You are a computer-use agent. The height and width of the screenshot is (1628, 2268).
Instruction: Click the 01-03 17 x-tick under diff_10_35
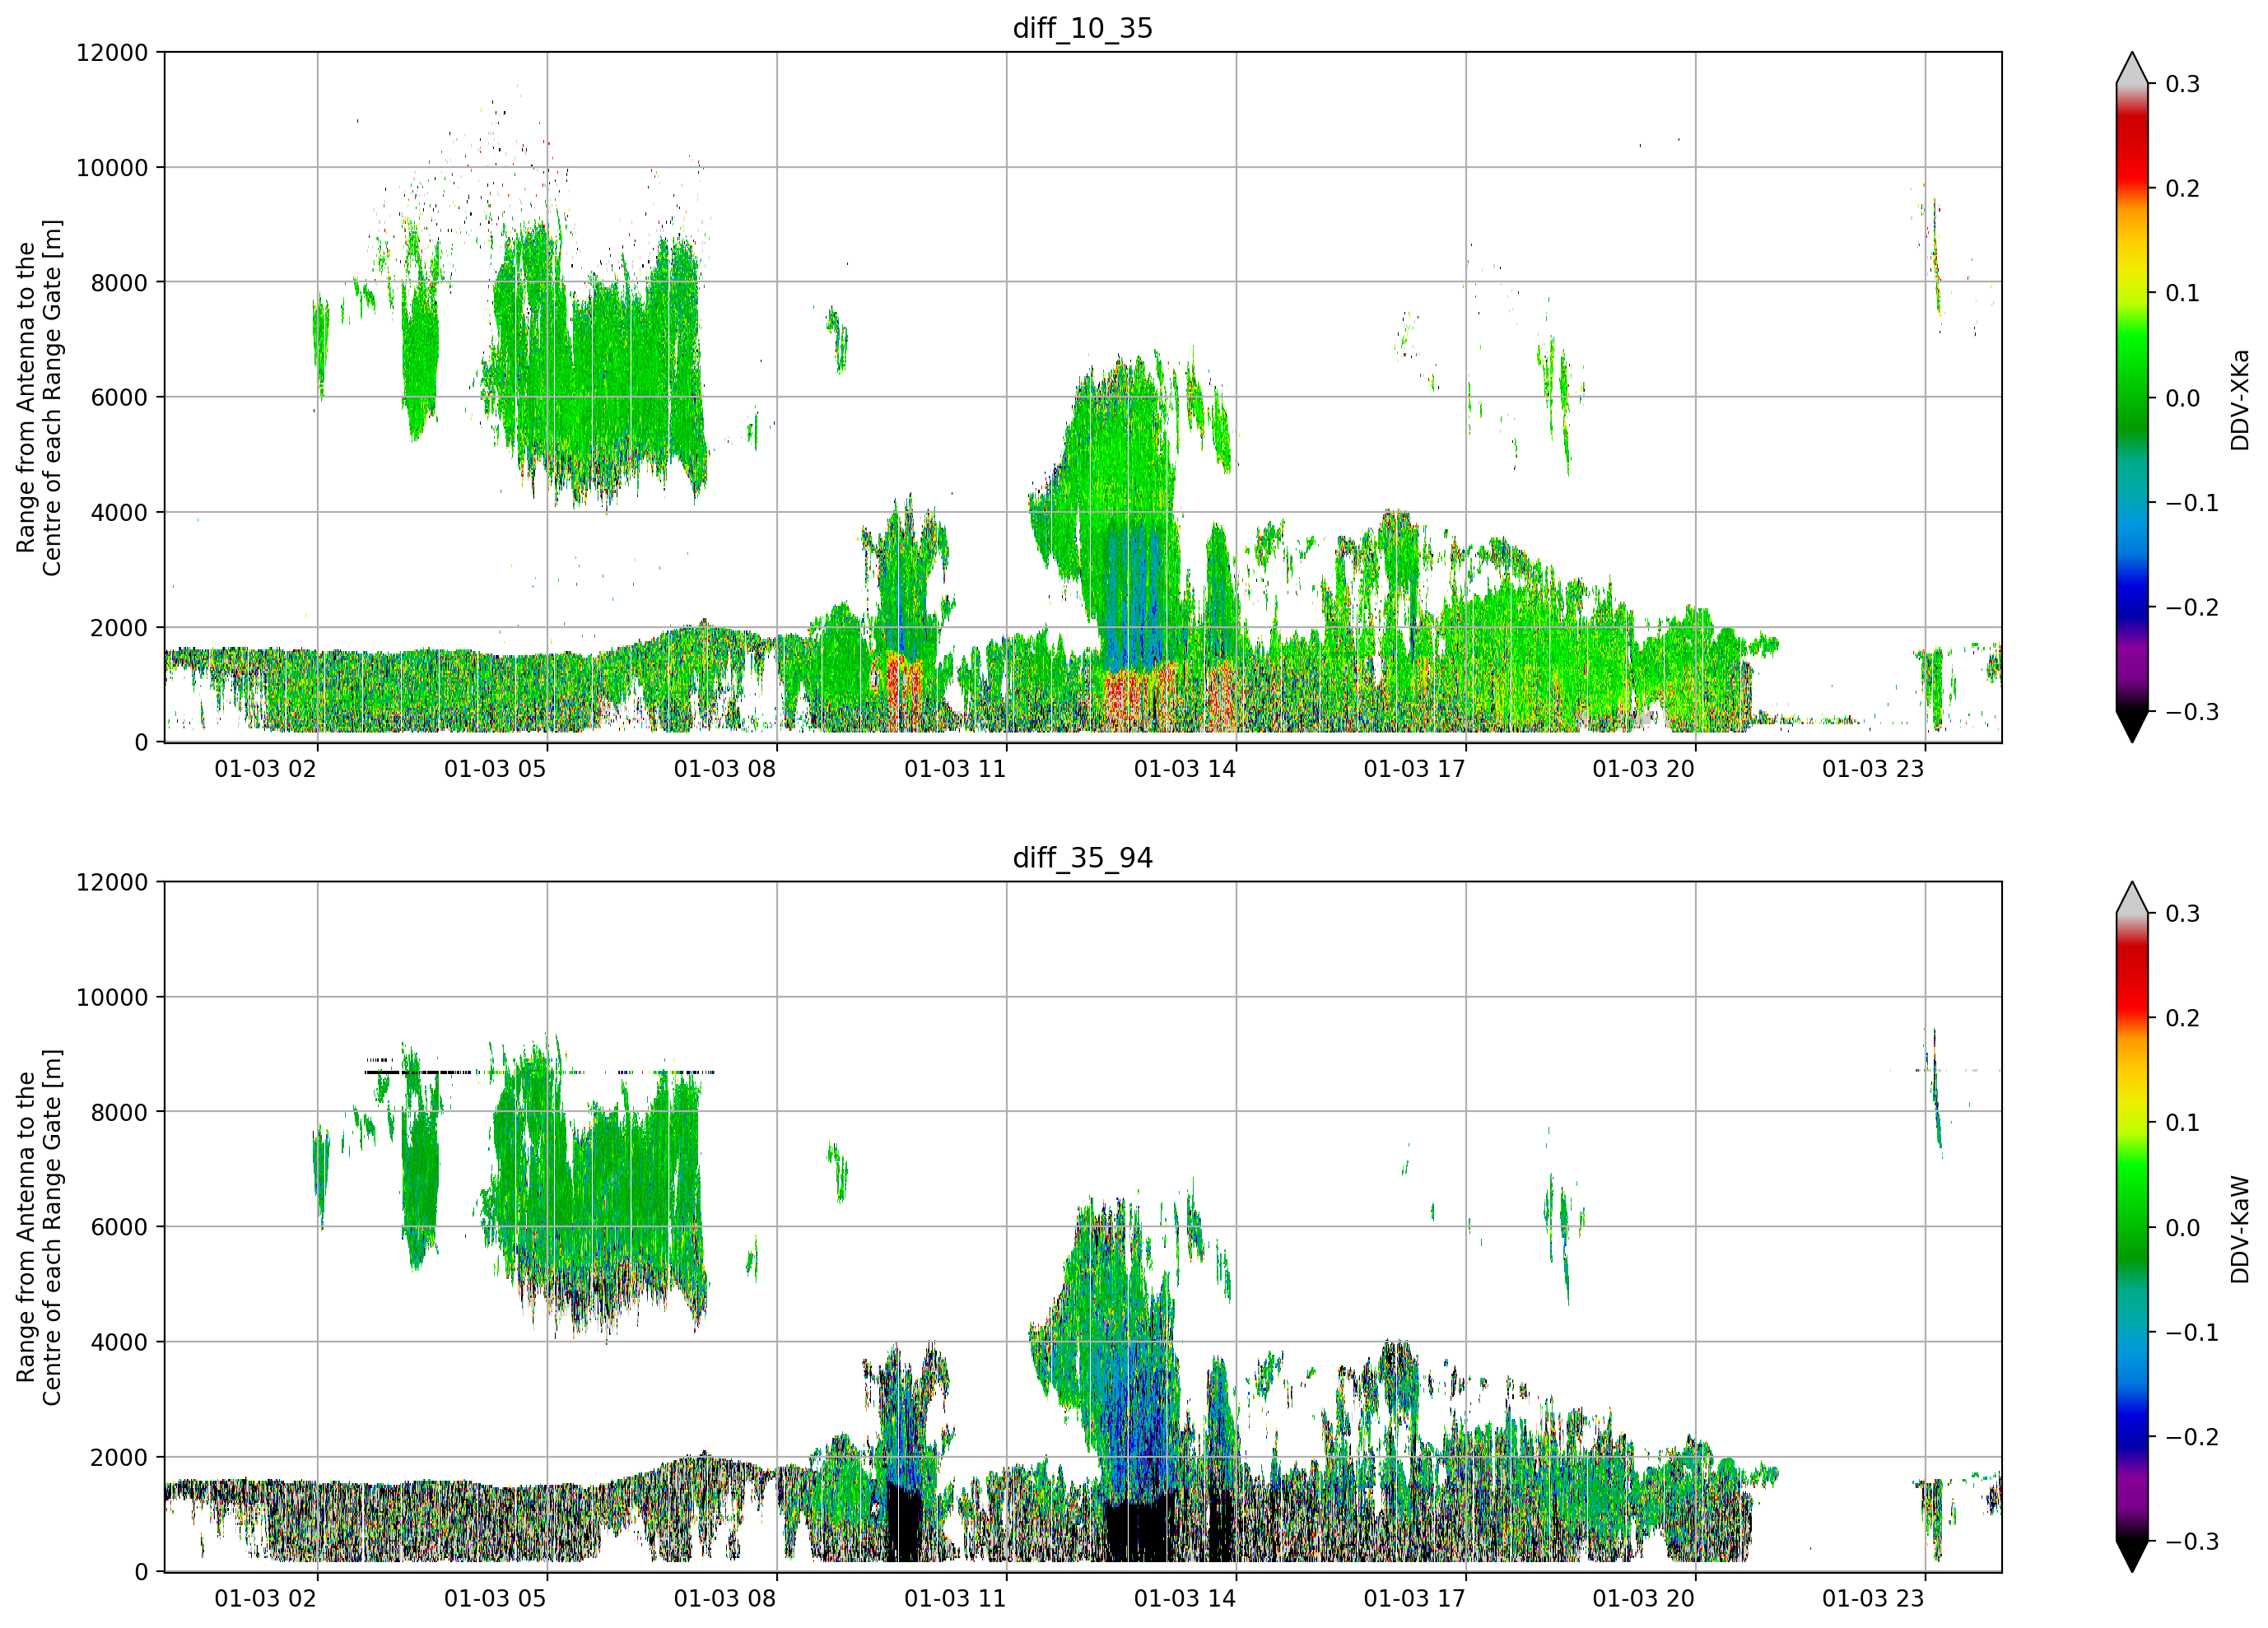tap(1414, 769)
